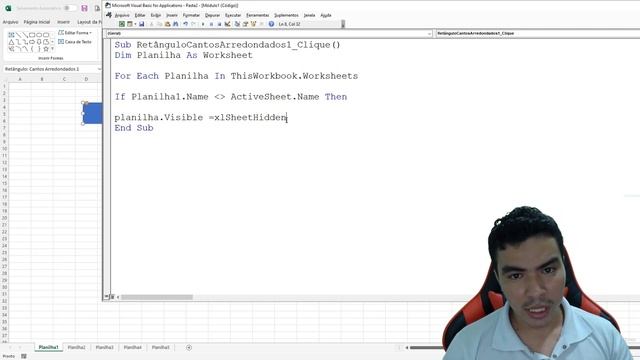Click the Undo icon in VBA toolbar

[185, 24]
